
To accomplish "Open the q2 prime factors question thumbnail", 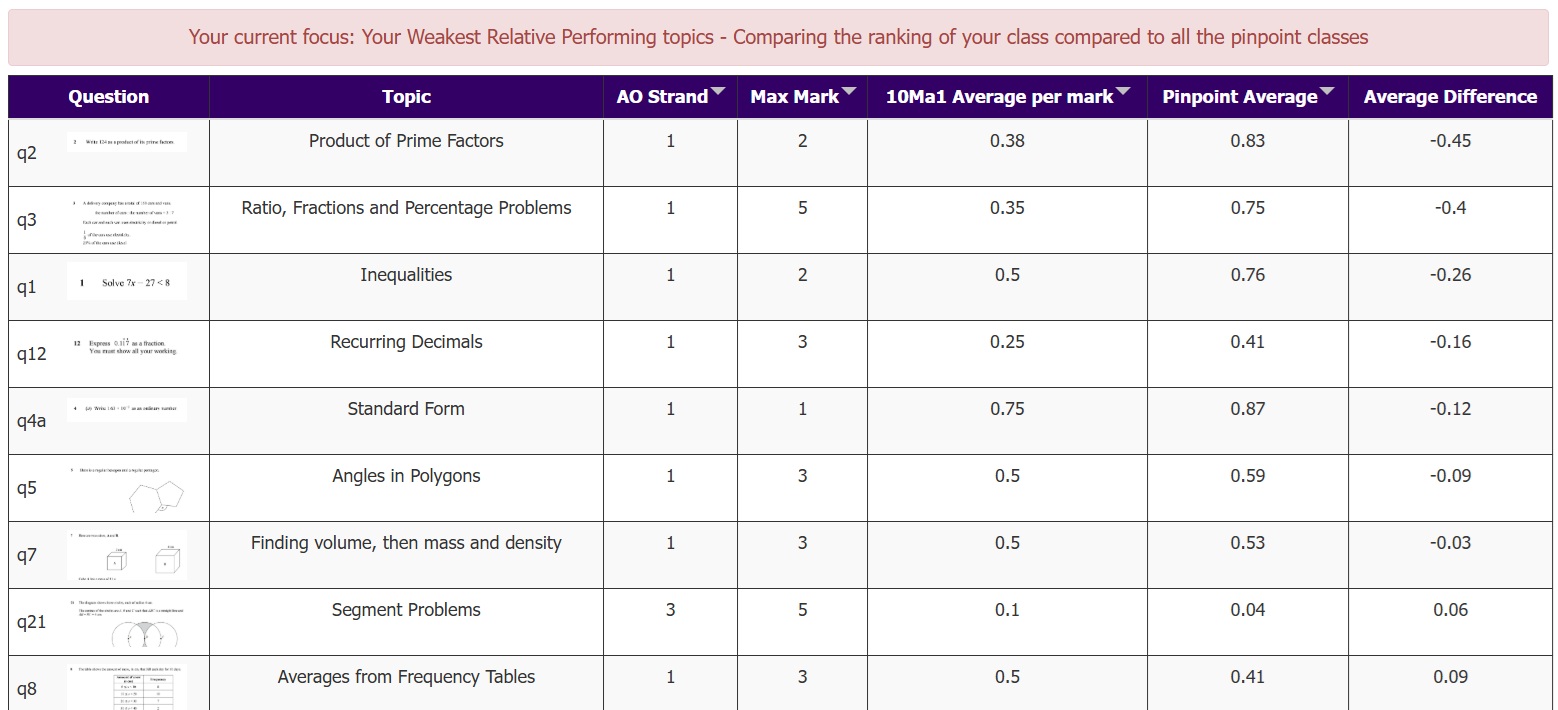I will click(126, 143).
